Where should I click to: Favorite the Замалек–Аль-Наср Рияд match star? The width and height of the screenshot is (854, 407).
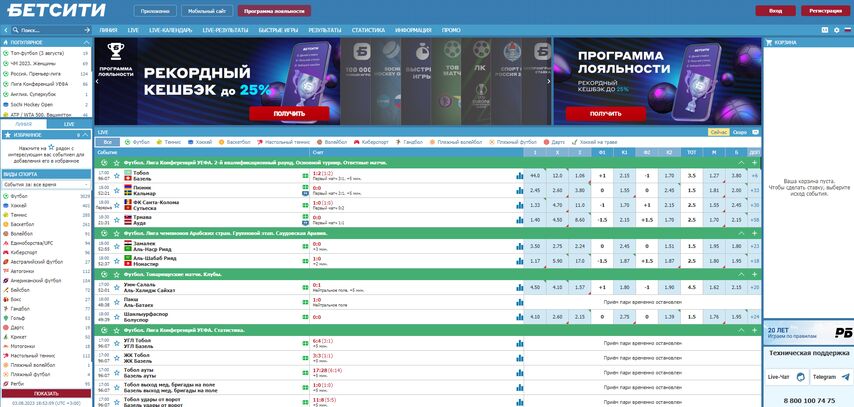click(116, 246)
